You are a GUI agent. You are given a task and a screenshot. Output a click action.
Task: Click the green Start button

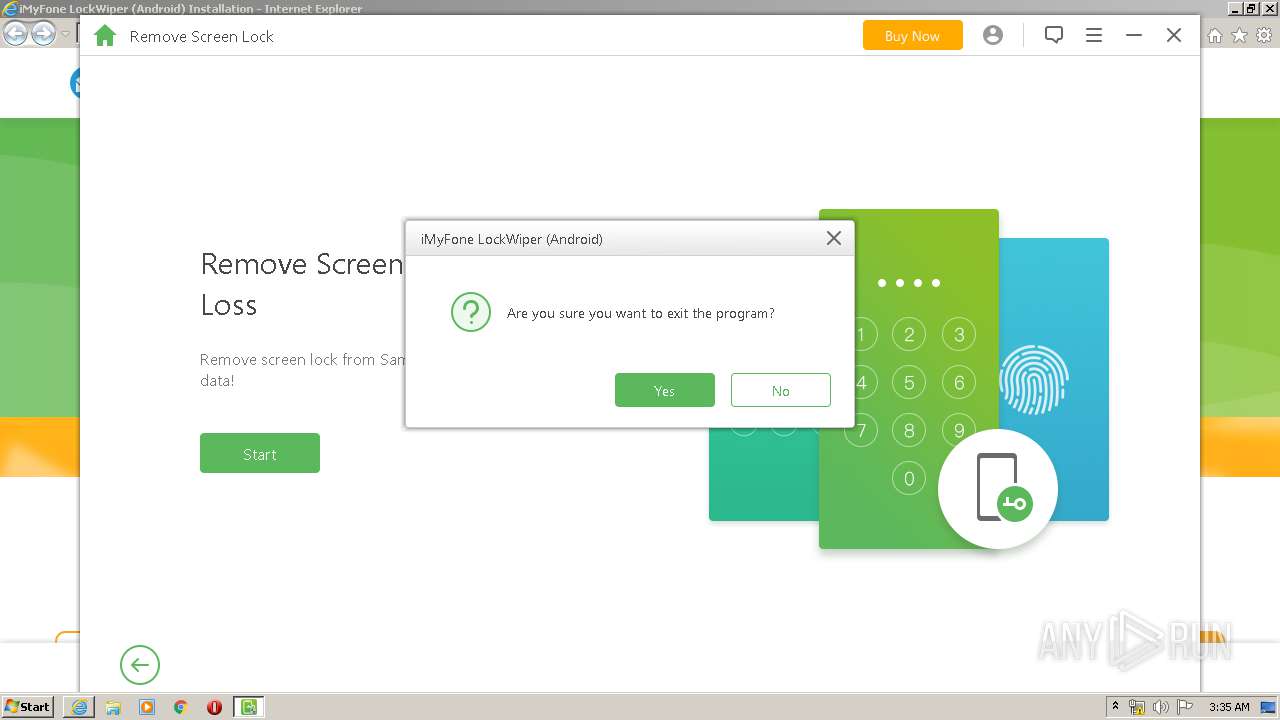coord(260,453)
